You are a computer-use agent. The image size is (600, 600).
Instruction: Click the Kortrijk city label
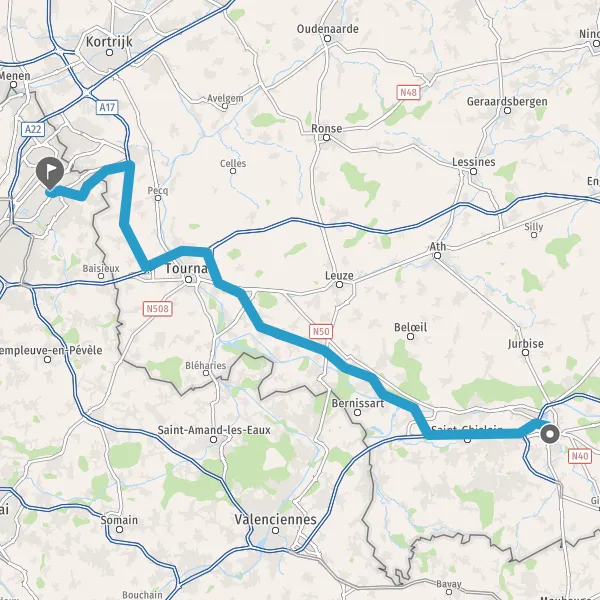point(109,42)
